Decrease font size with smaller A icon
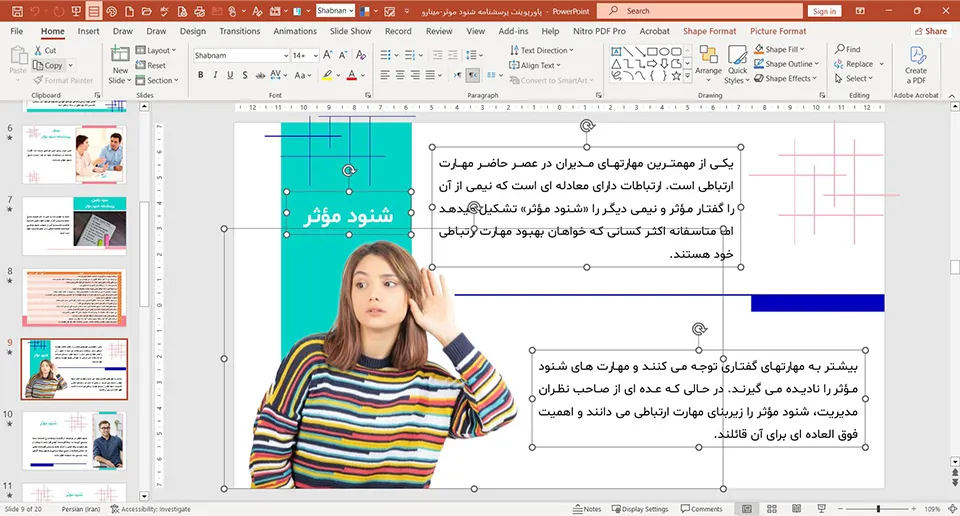 coord(343,55)
